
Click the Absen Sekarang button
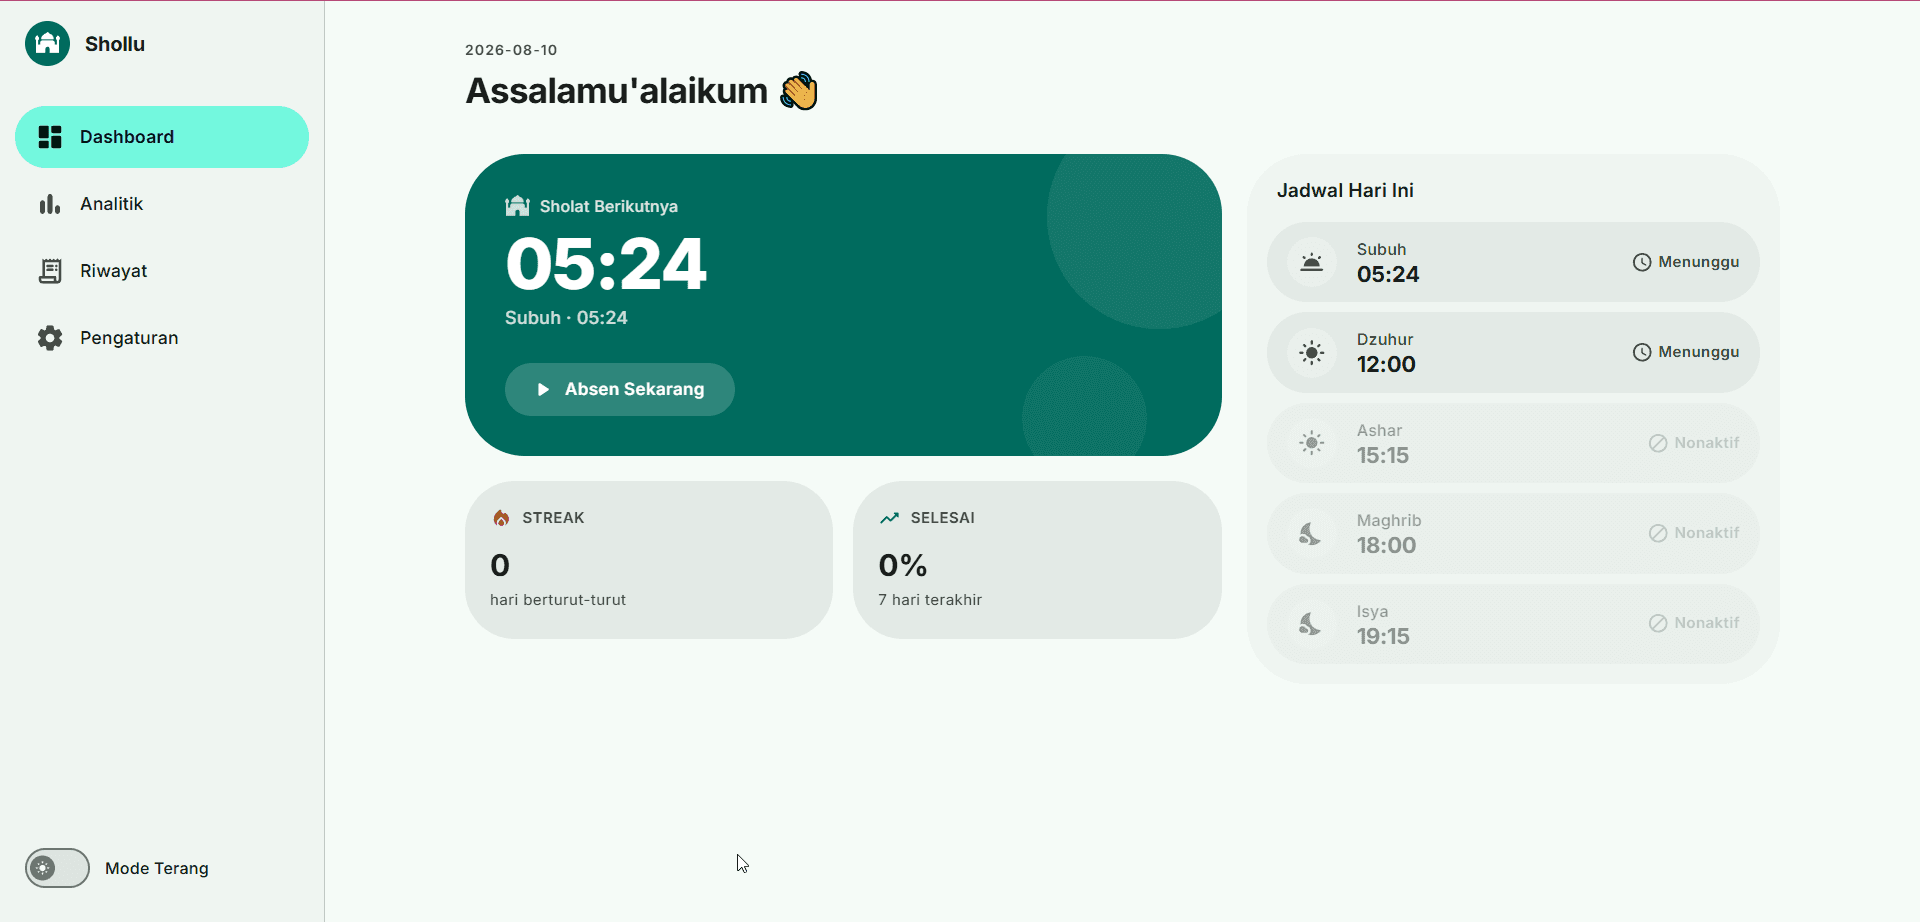620,389
